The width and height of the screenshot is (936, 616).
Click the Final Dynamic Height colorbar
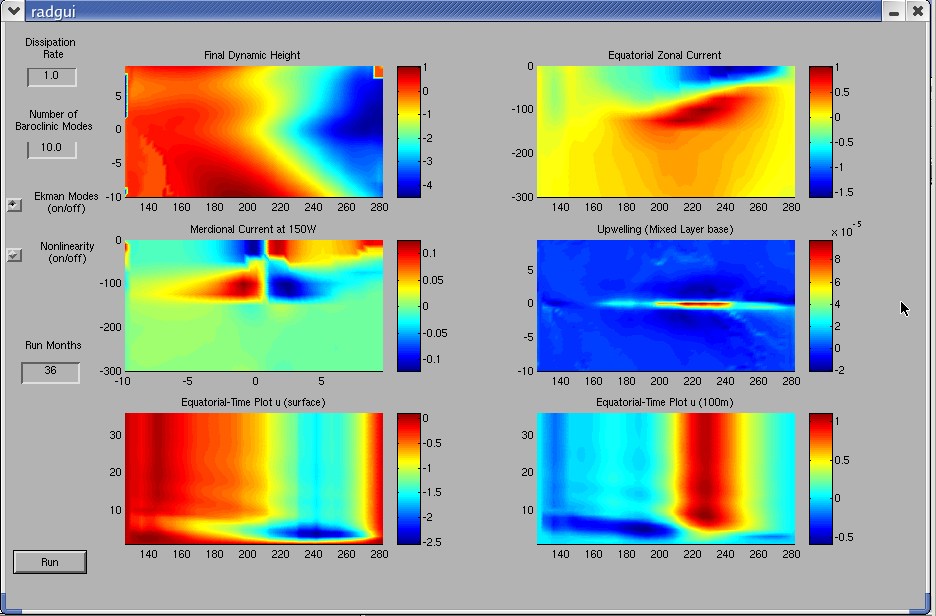tap(409, 131)
